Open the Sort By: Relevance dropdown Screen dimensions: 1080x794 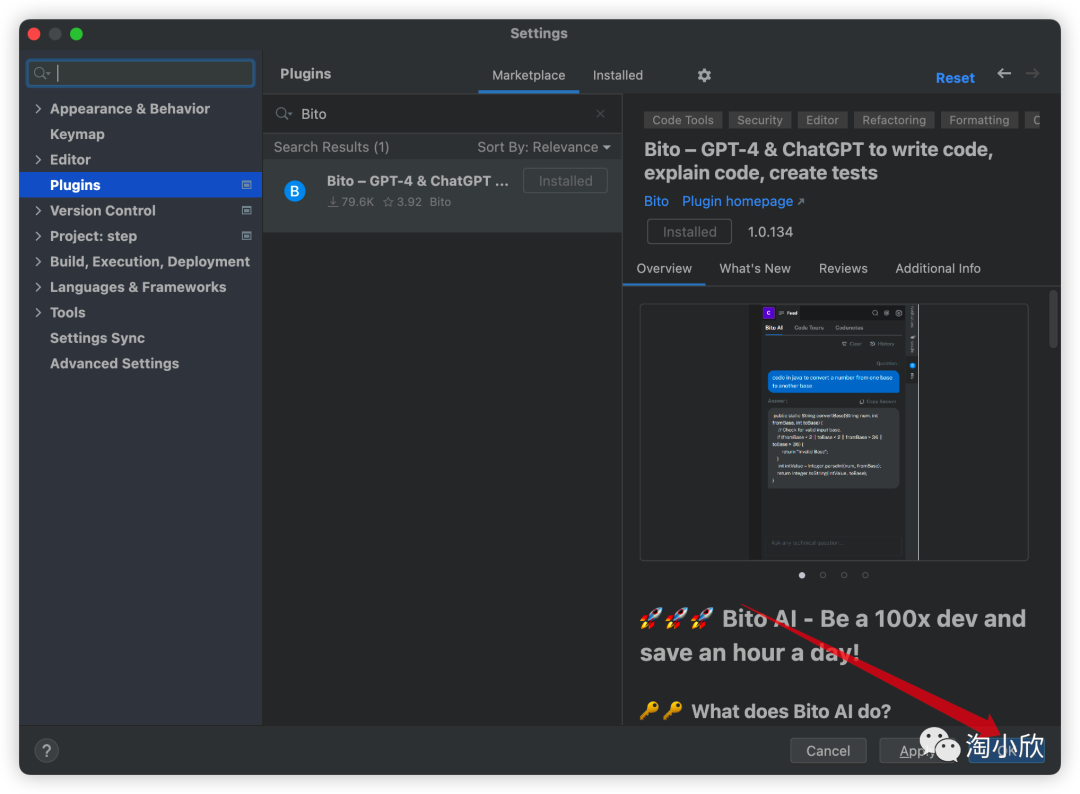(543, 147)
